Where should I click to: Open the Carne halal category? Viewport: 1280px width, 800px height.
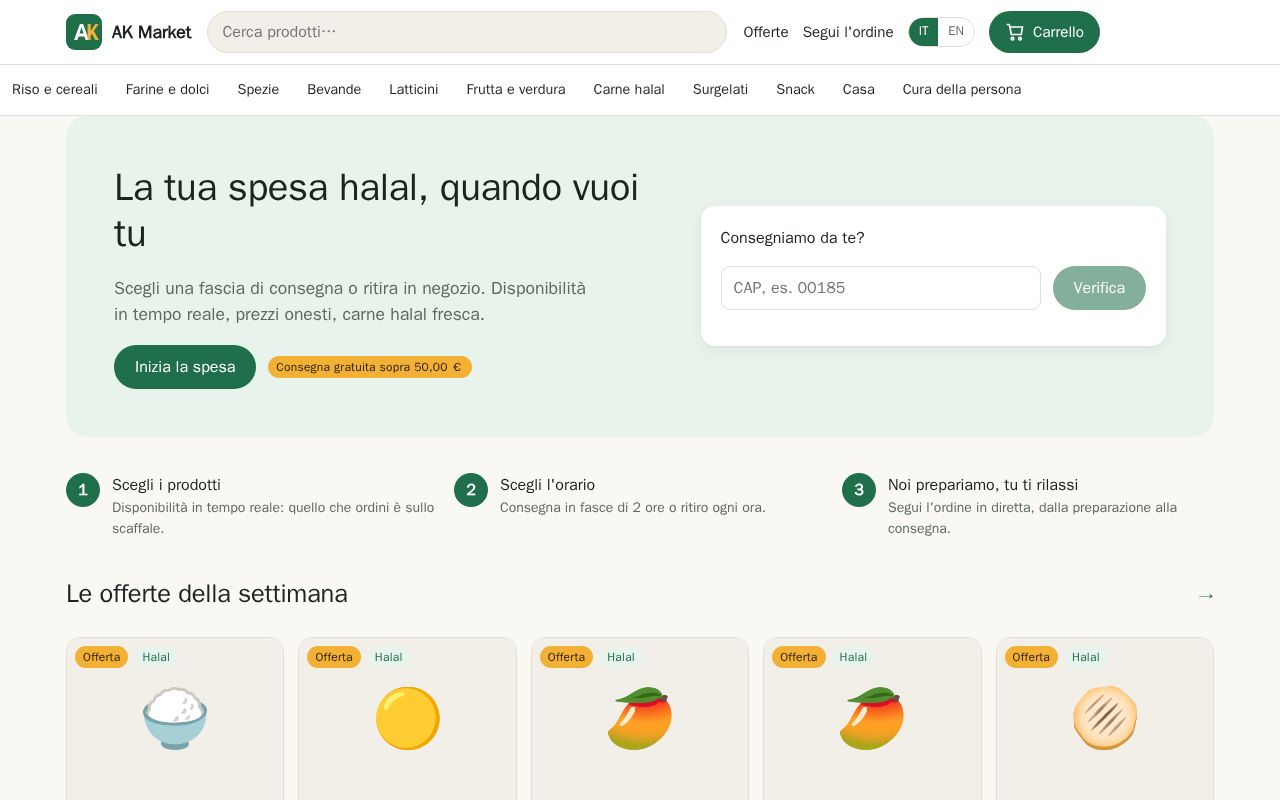click(629, 90)
